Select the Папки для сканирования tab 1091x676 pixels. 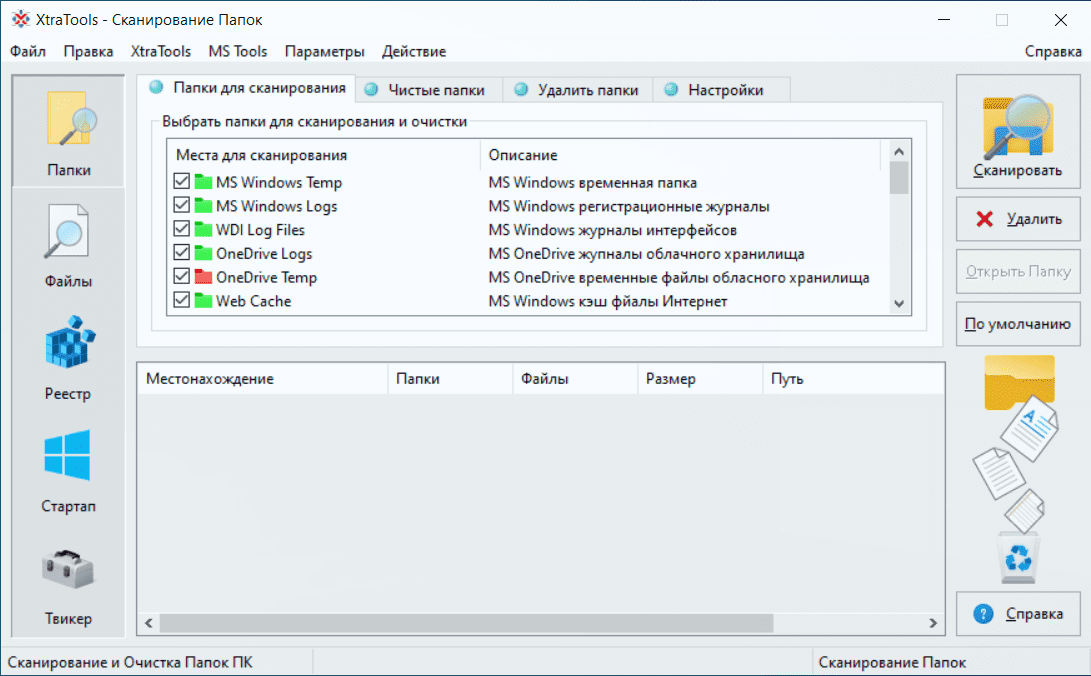coord(246,88)
